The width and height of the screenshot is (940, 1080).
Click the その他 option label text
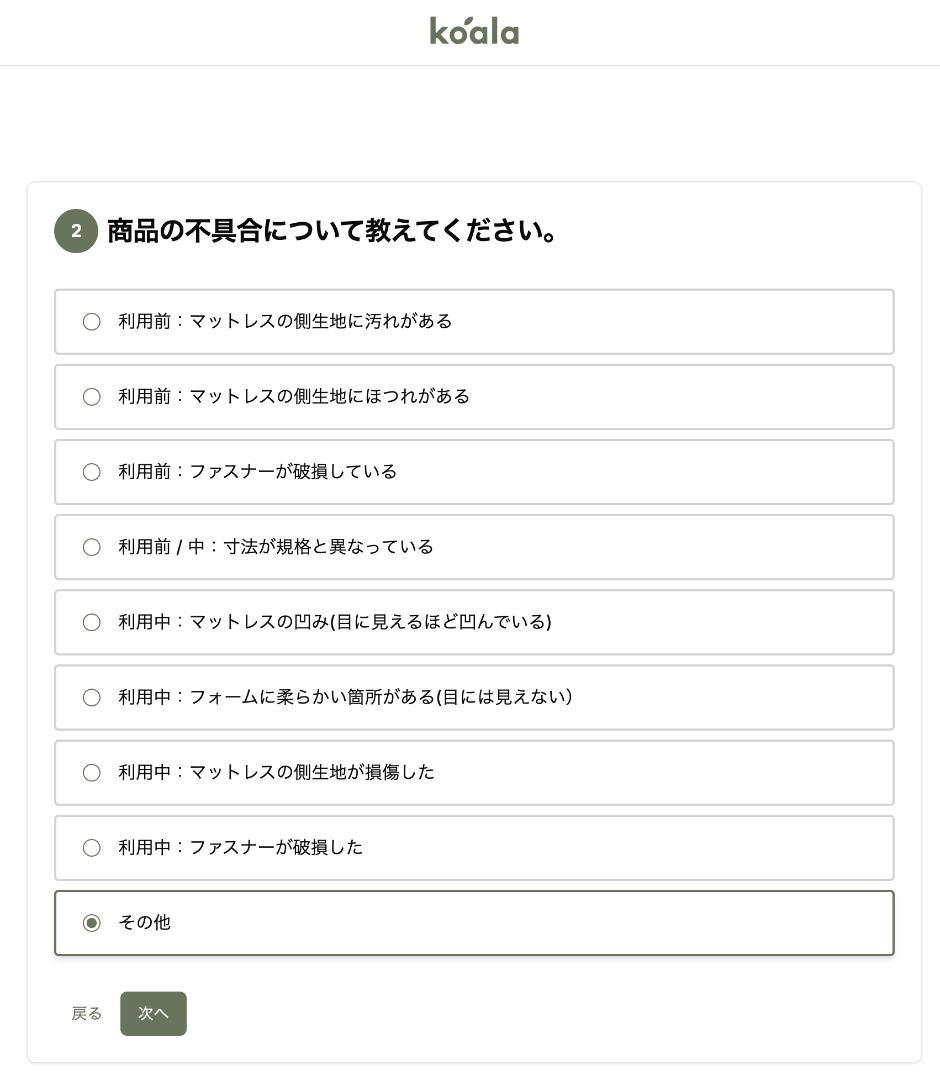click(x=144, y=922)
